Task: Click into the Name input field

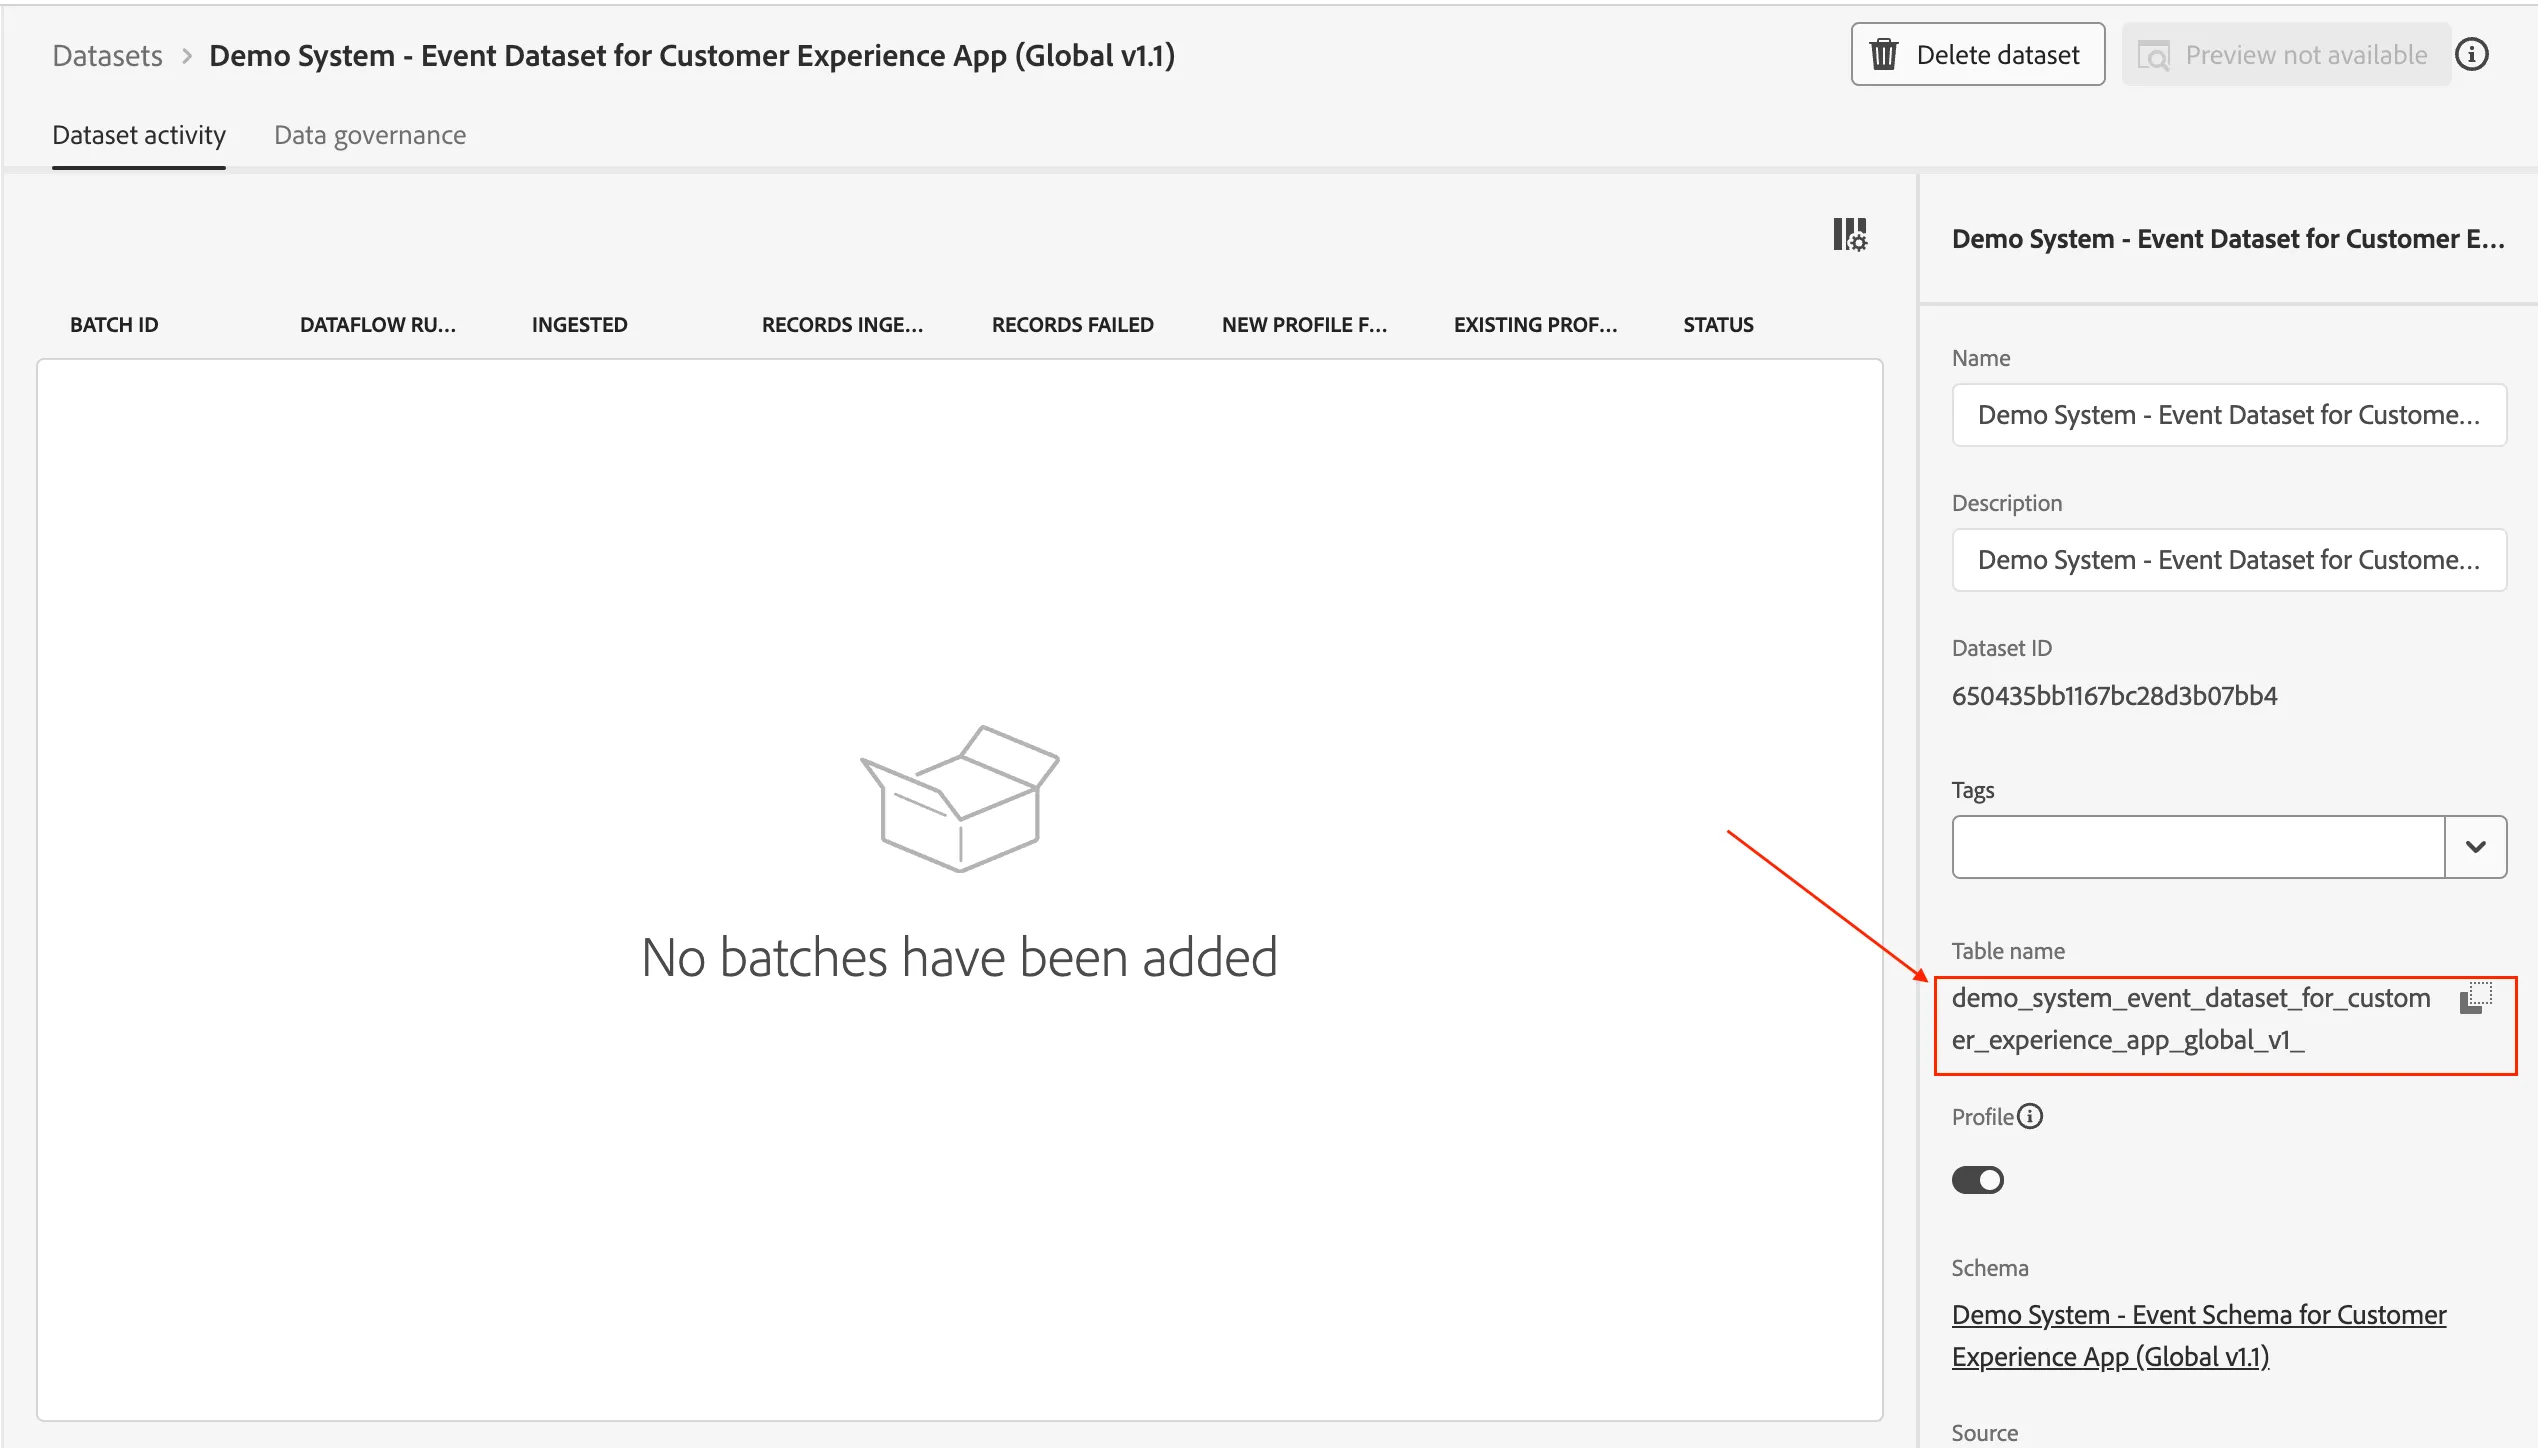Action: [x=2229, y=415]
